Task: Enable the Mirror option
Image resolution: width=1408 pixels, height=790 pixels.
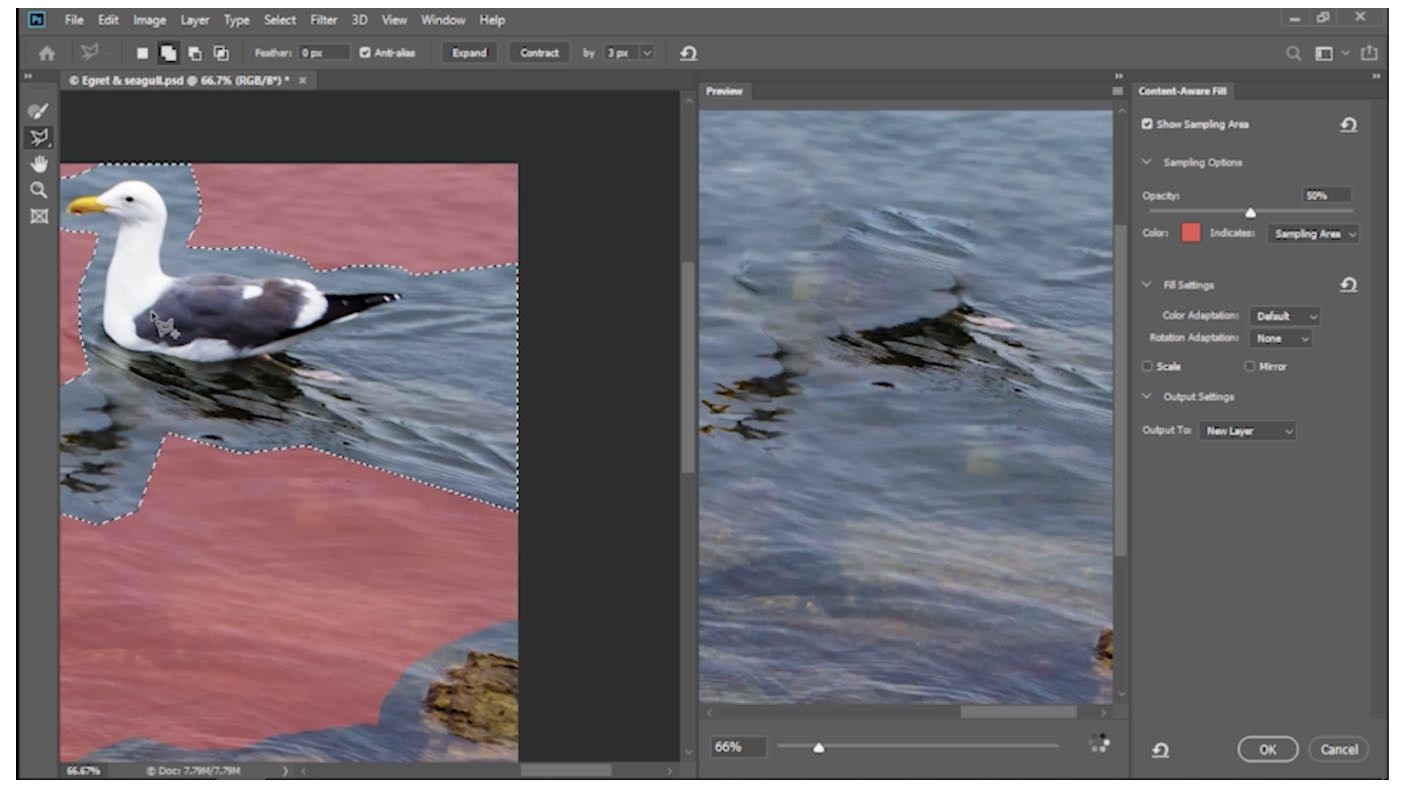Action: (1250, 366)
